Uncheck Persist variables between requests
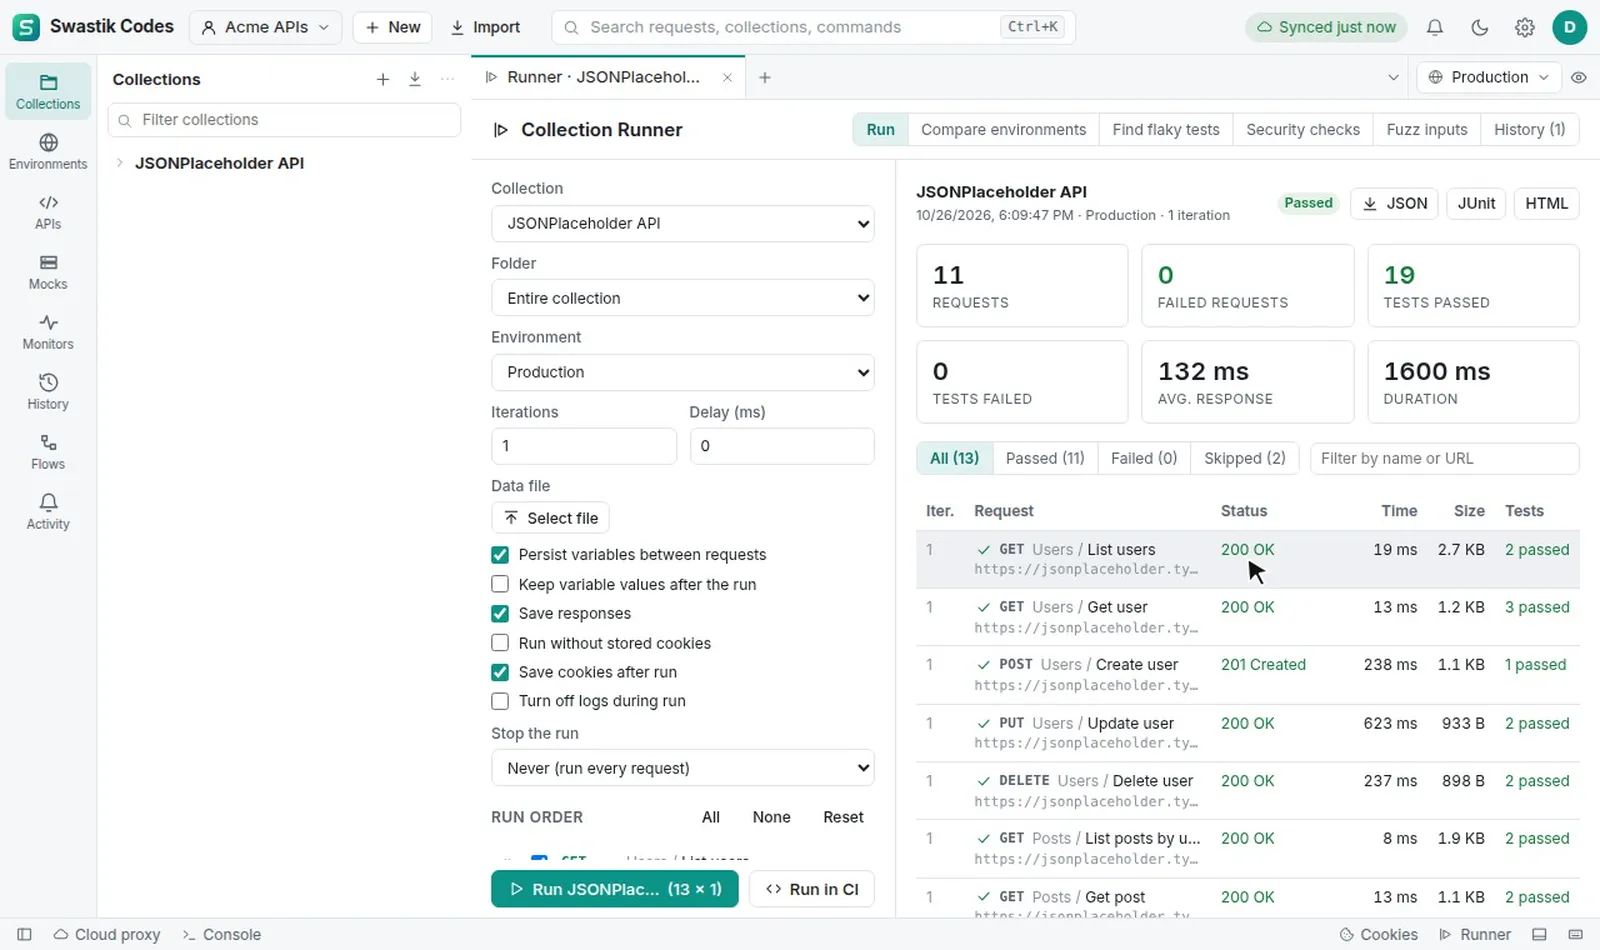 click(x=500, y=555)
